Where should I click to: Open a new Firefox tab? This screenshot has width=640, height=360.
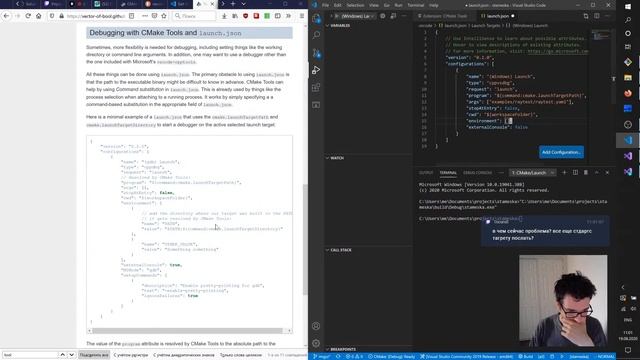point(233,4)
